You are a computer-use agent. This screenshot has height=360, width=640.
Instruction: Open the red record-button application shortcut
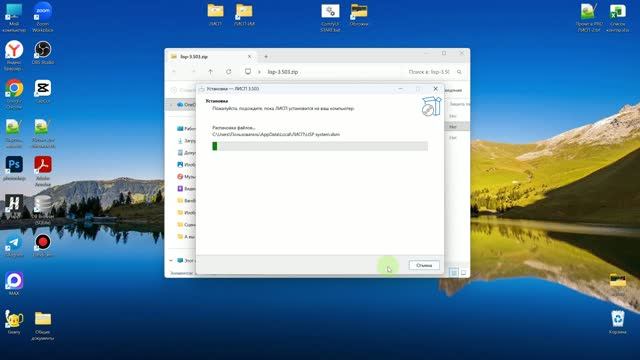tap(43, 245)
